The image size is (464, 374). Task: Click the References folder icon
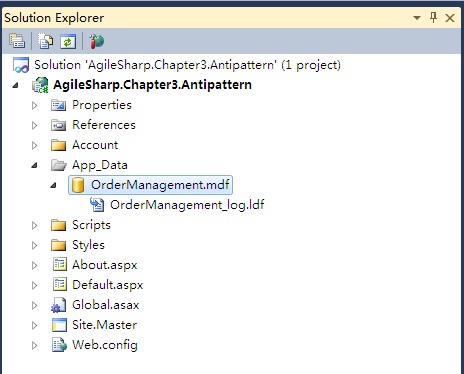[59, 125]
